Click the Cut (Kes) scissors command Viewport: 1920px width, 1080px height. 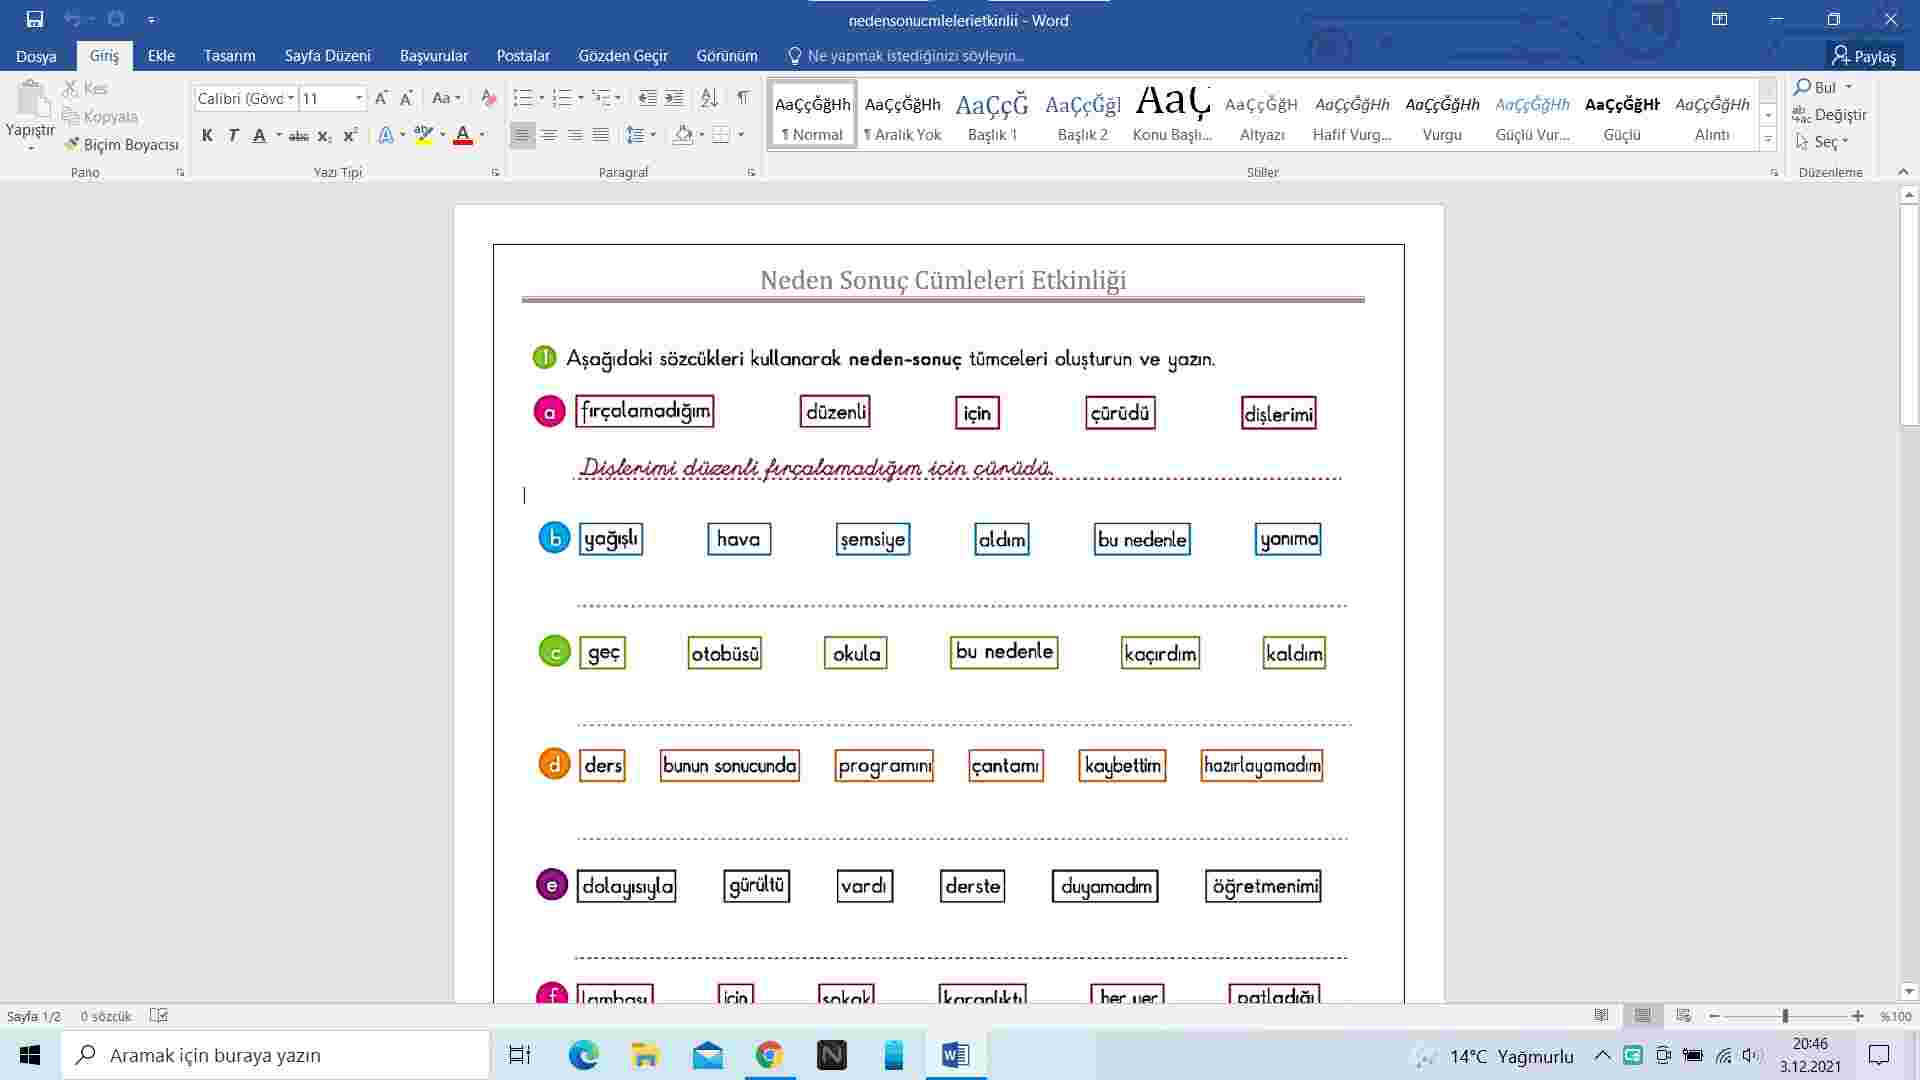click(x=85, y=89)
